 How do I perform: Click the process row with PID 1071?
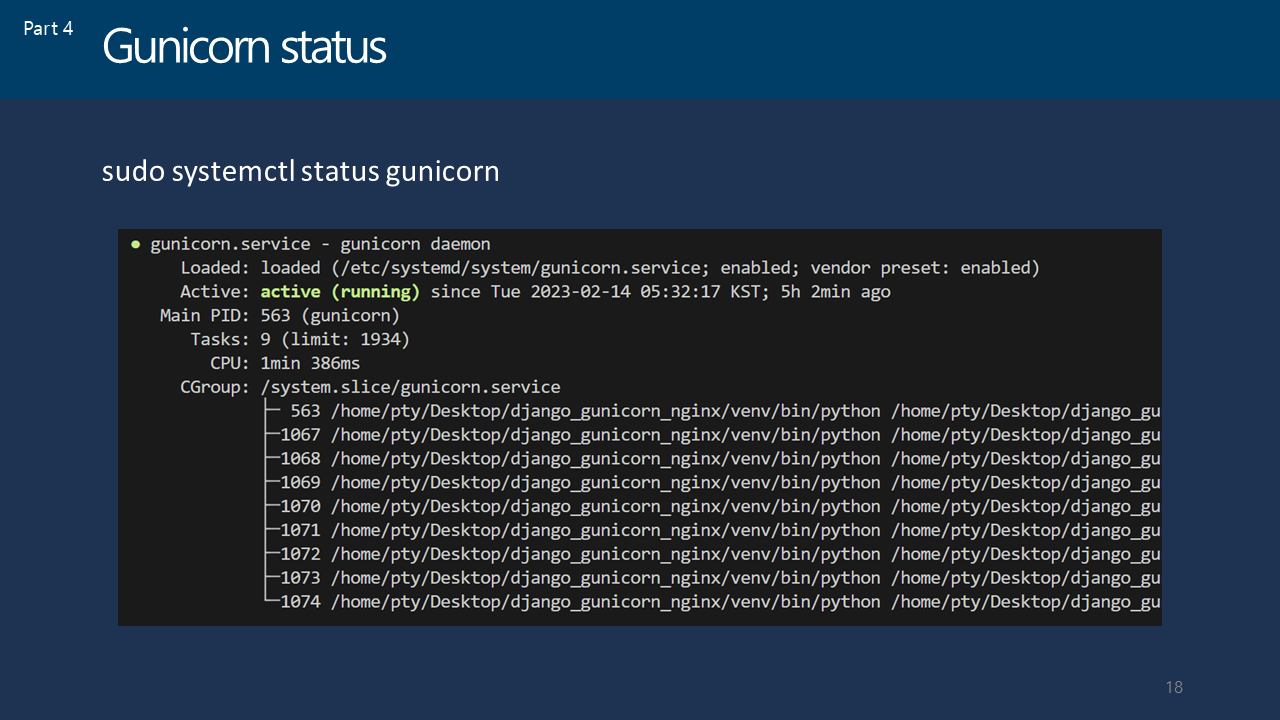pyautogui.click(x=713, y=530)
